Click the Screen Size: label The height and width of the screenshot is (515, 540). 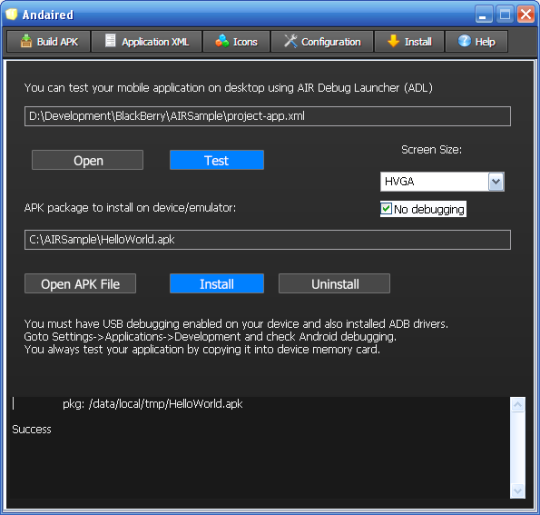click(431, 150)
